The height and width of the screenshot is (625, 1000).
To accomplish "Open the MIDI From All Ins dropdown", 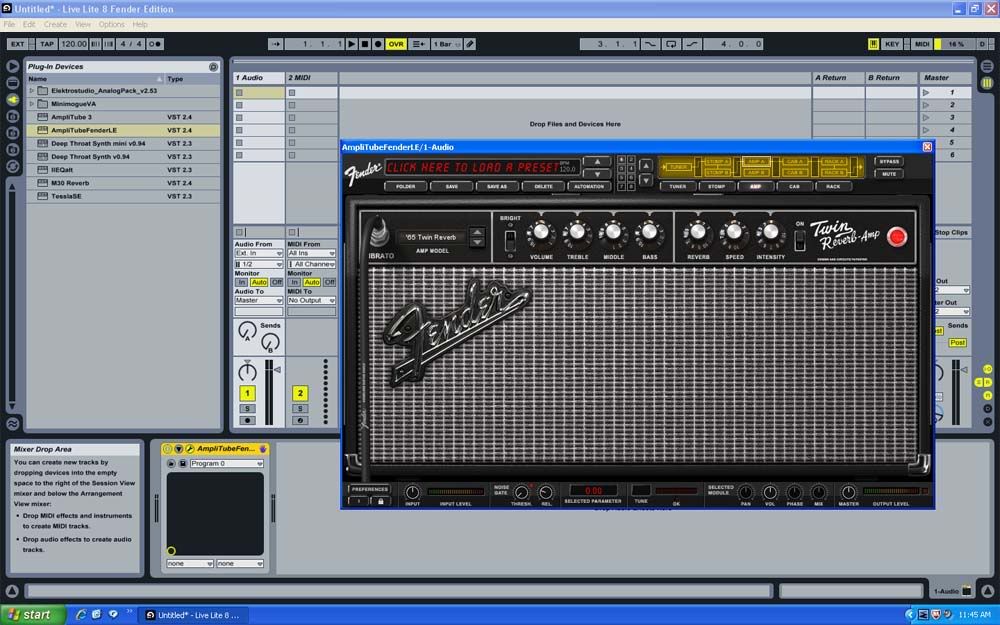I will (311, 253).
